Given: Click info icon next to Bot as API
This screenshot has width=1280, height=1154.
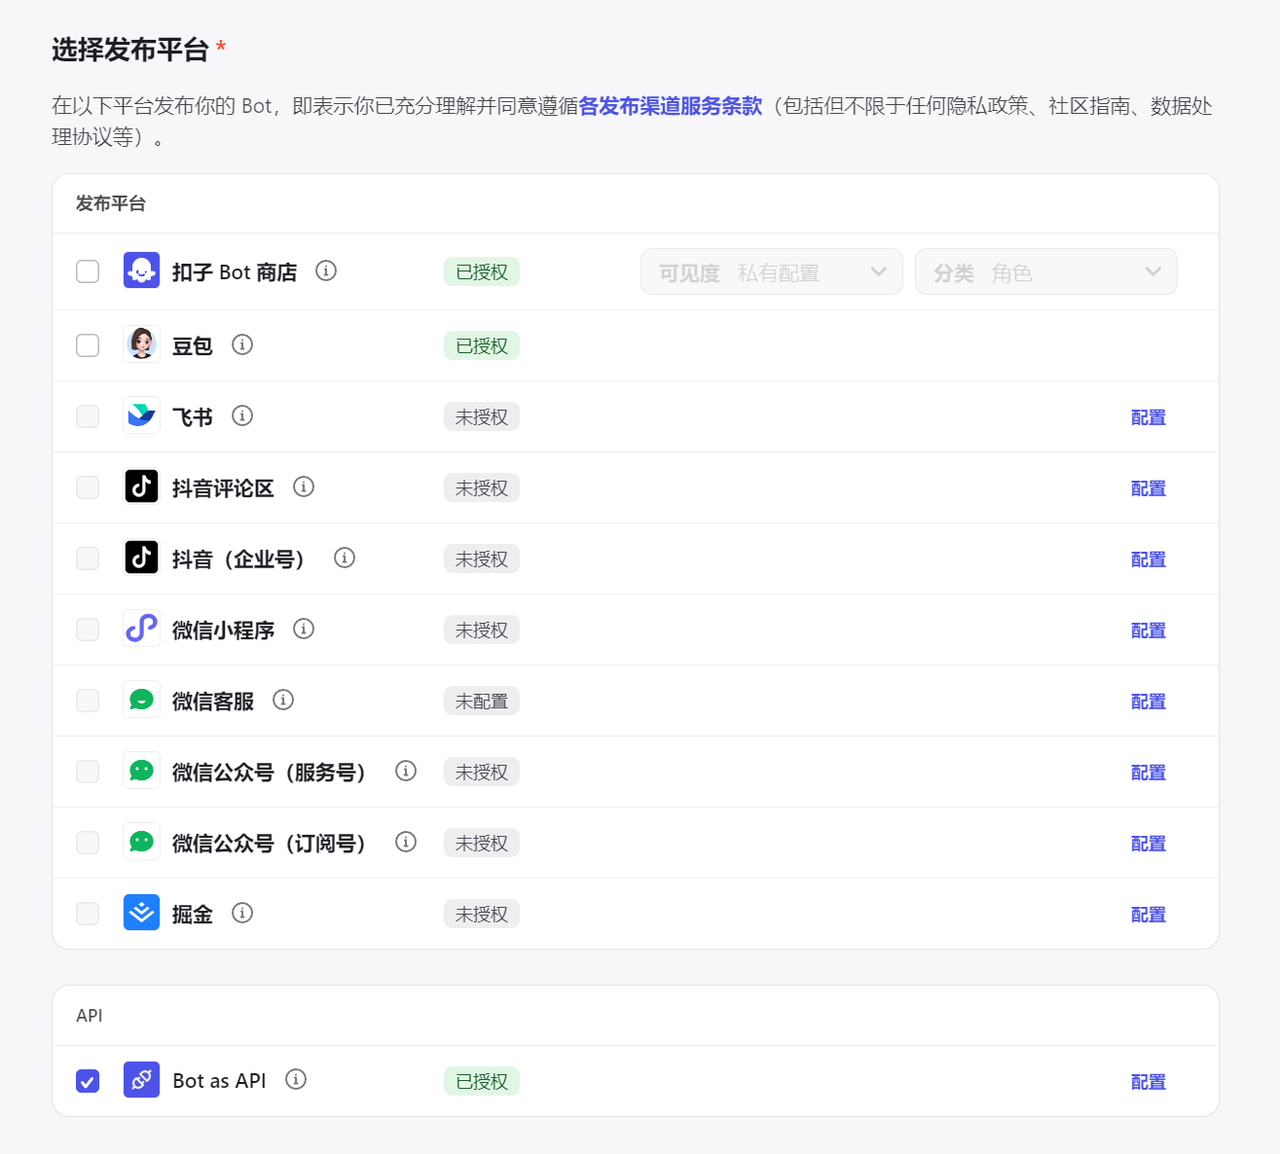Looking at the screenshot, I should pyautogui.click(x=295, y=1080).
